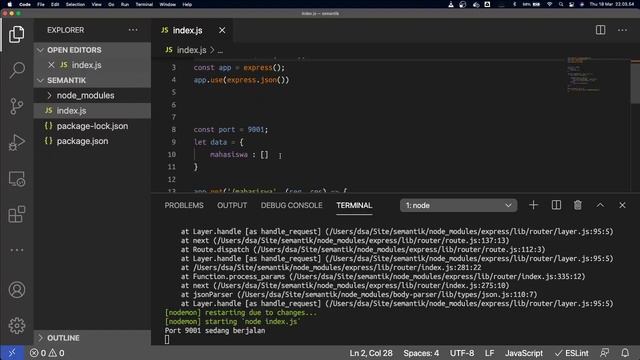Open macOS Spotlight search icon
The image size is (640, 360).
click(561, 4)
